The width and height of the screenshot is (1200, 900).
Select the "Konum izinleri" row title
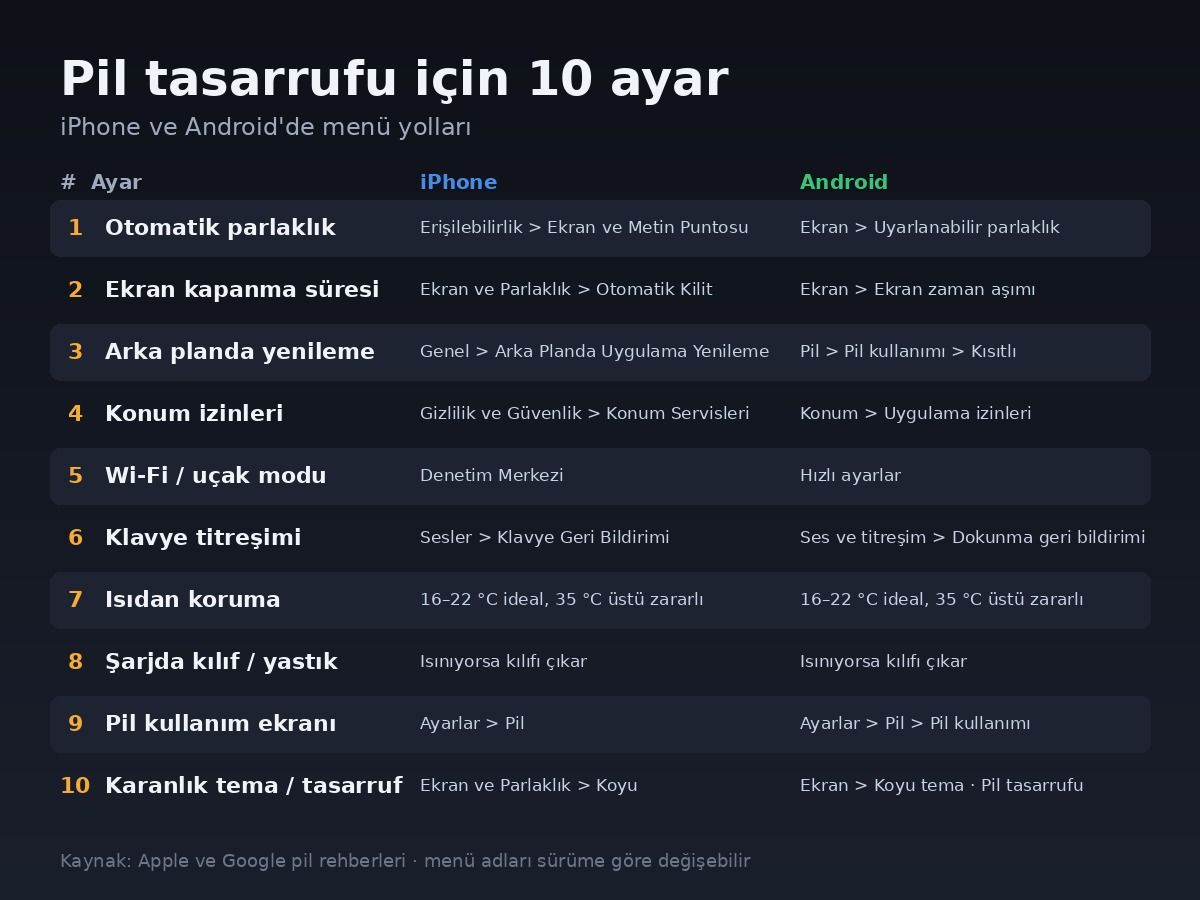point(194,414)
